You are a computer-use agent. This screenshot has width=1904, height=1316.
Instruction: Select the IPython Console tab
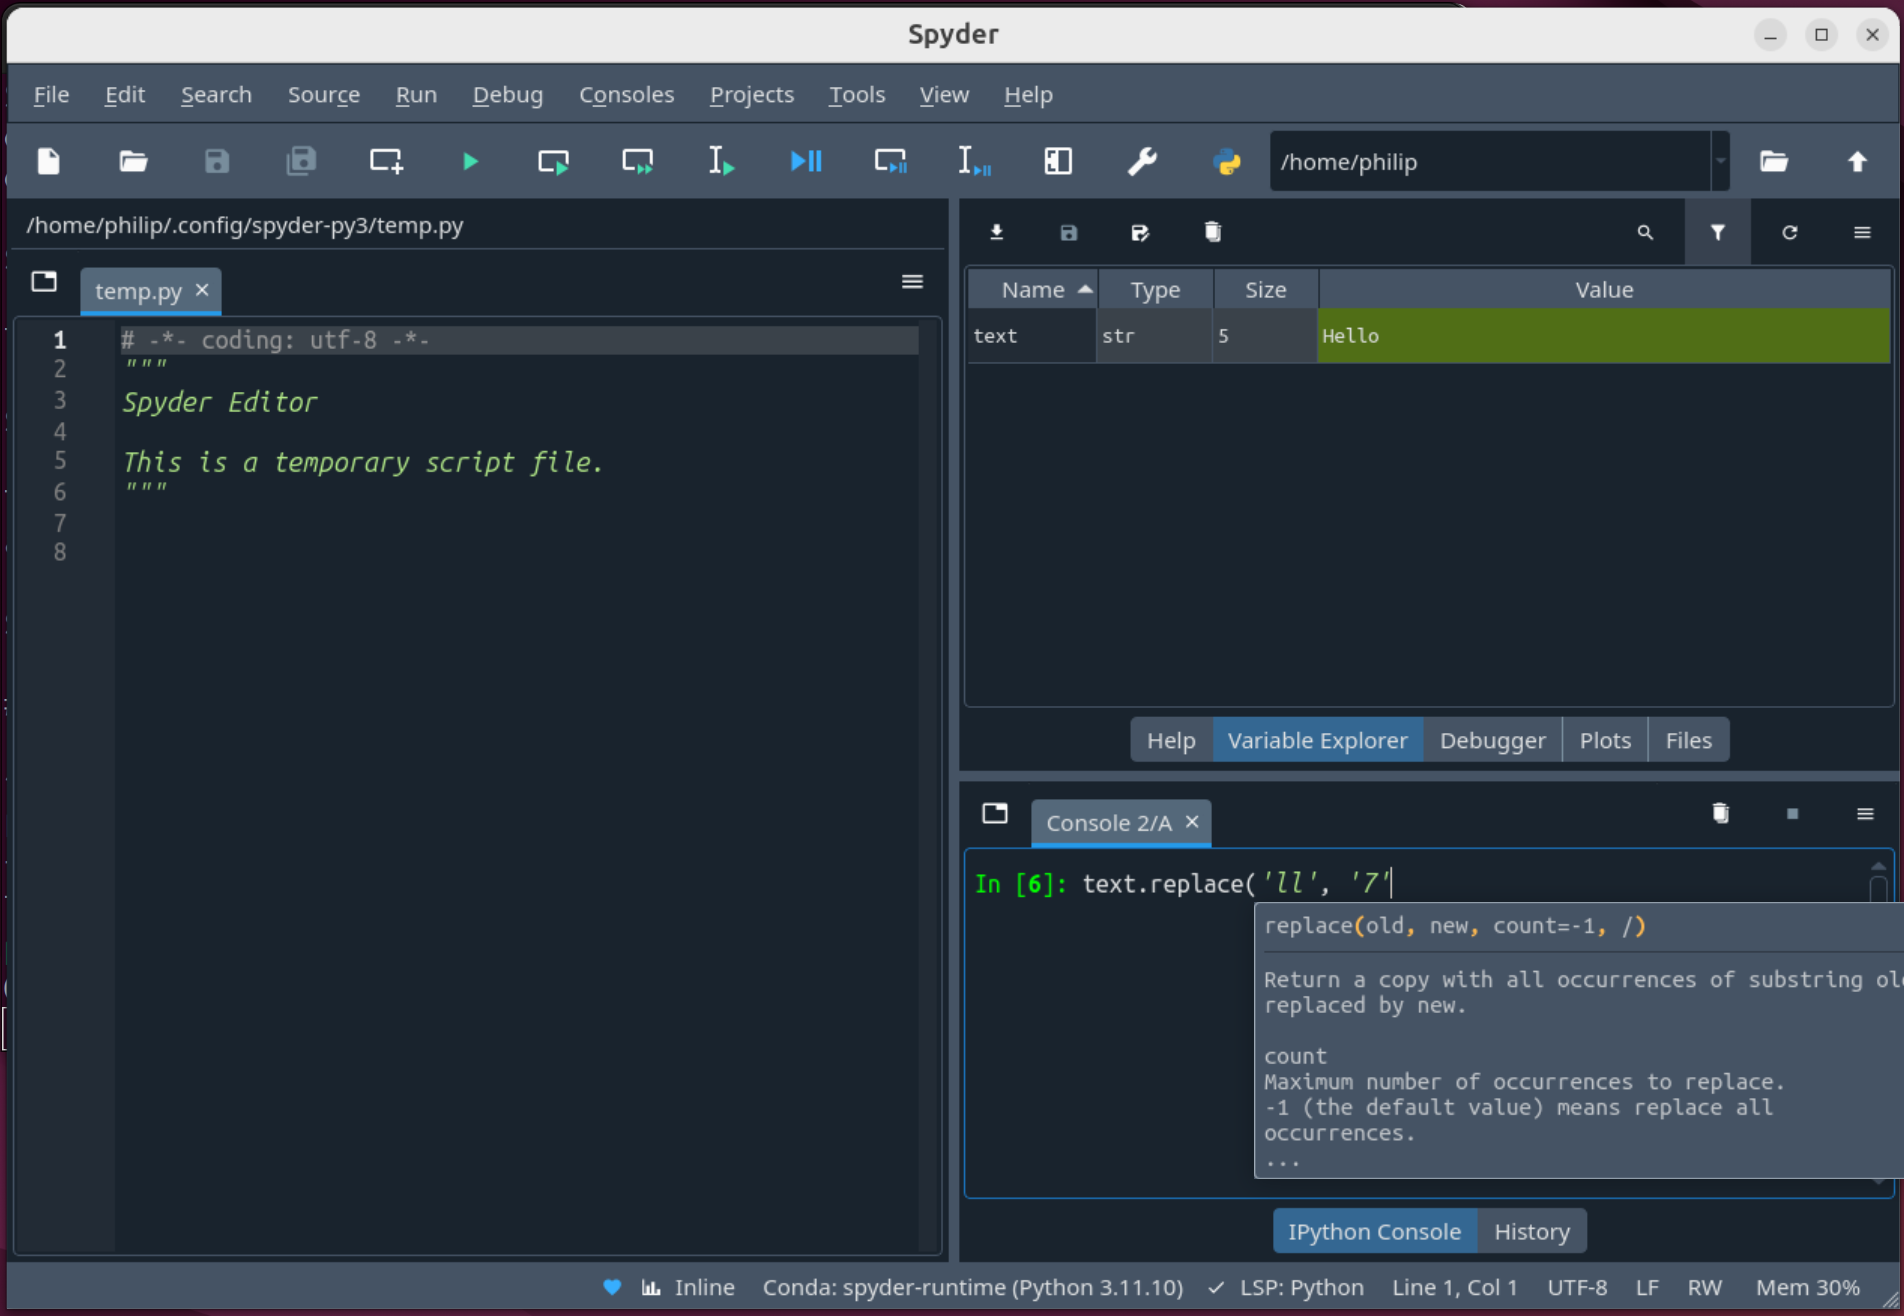(x=1374, y=1231)
